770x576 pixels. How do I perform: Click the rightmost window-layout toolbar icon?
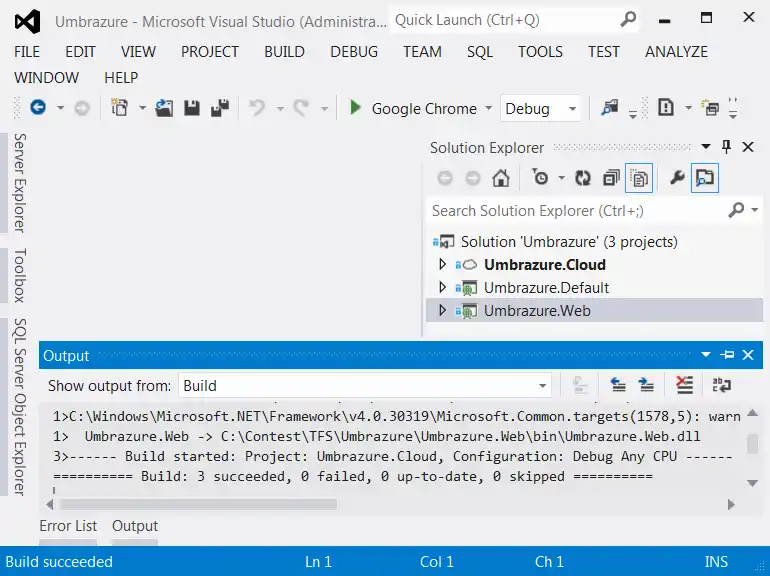point(710,108)
